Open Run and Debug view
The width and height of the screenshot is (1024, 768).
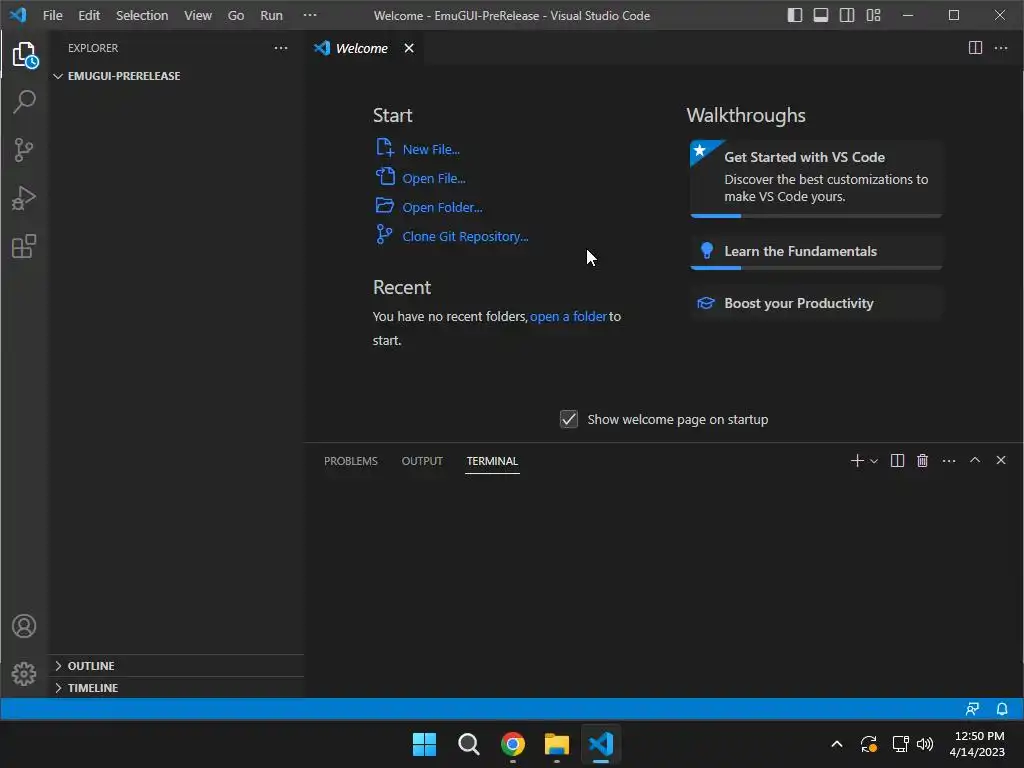pos(24,199)
